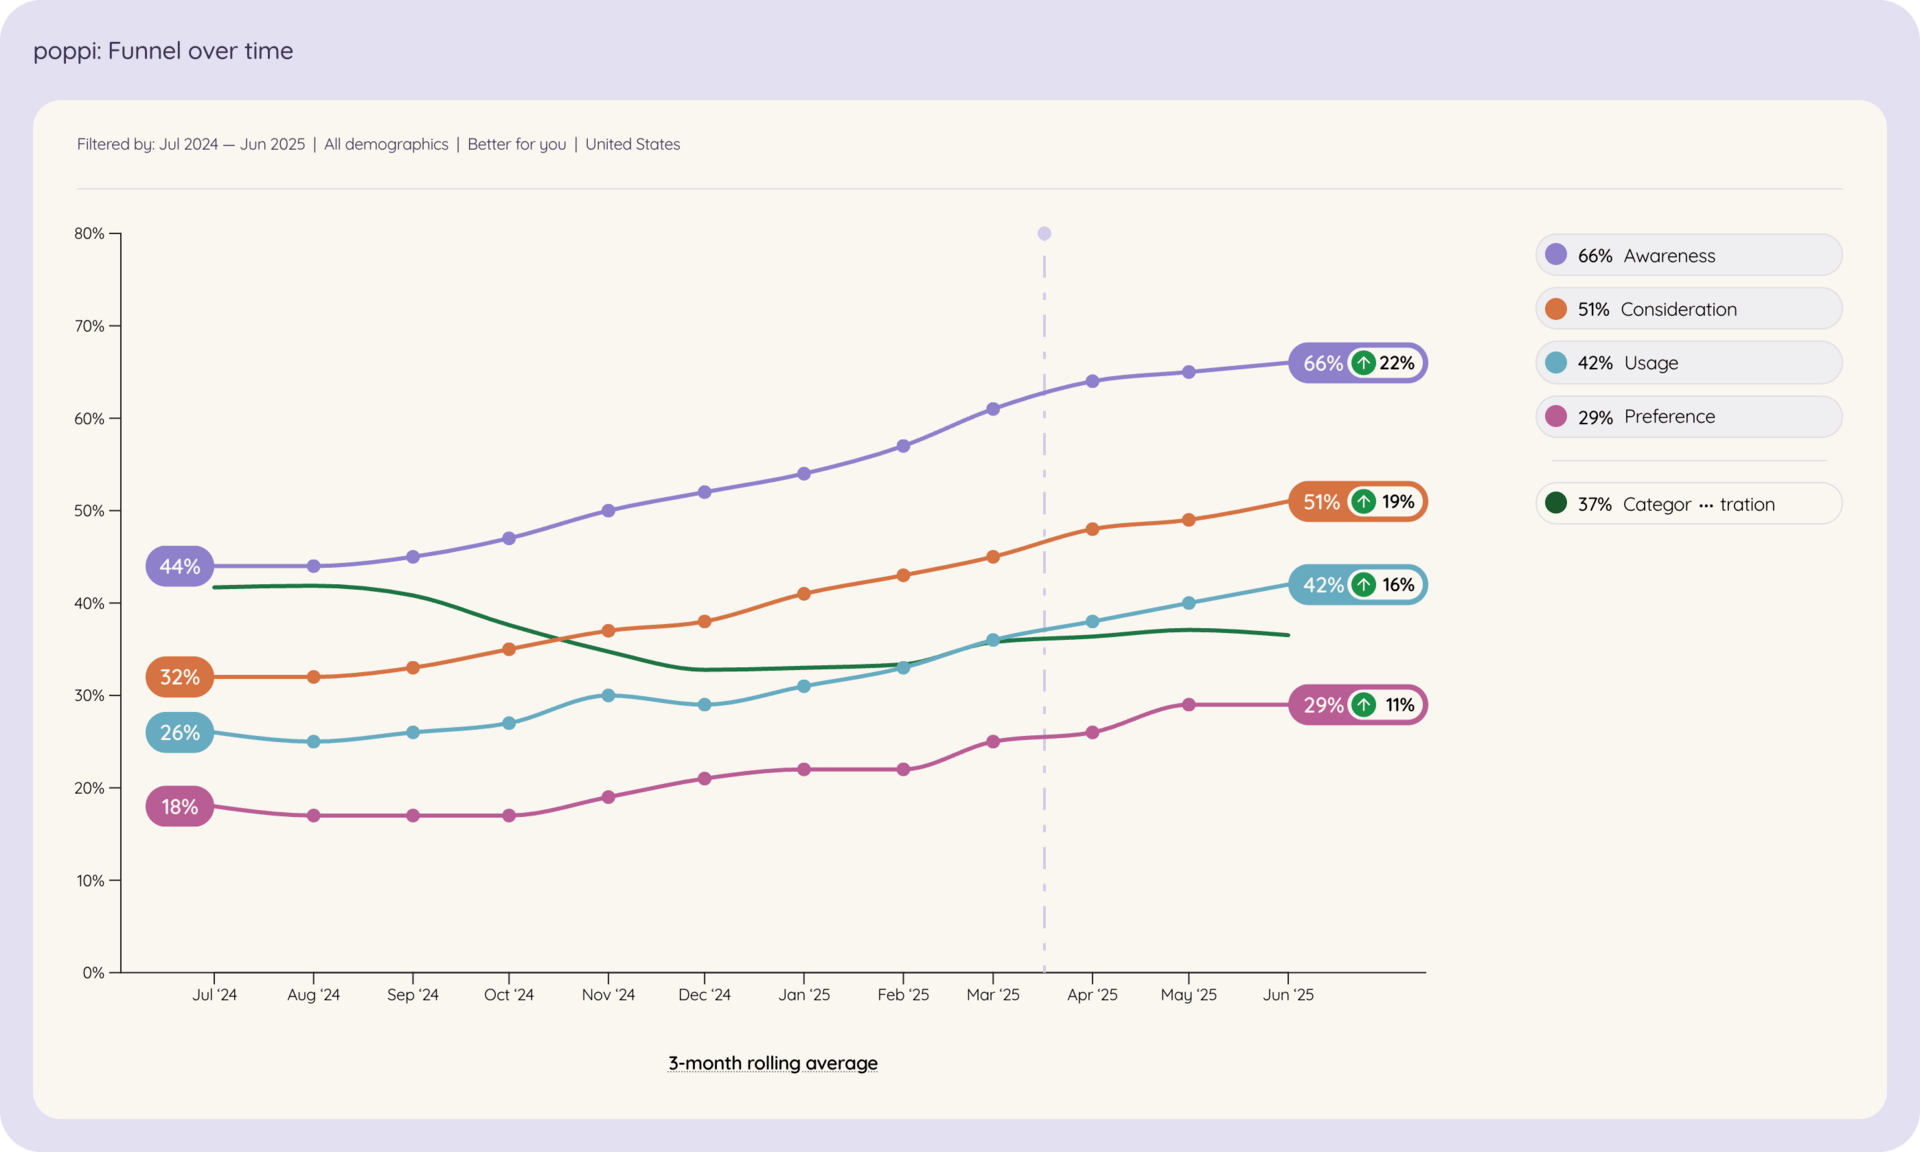Image resolution: width=1920 pixels, height=1152 pixels.
Task: Click the 18% Preference start label
Action: [180, 806]
